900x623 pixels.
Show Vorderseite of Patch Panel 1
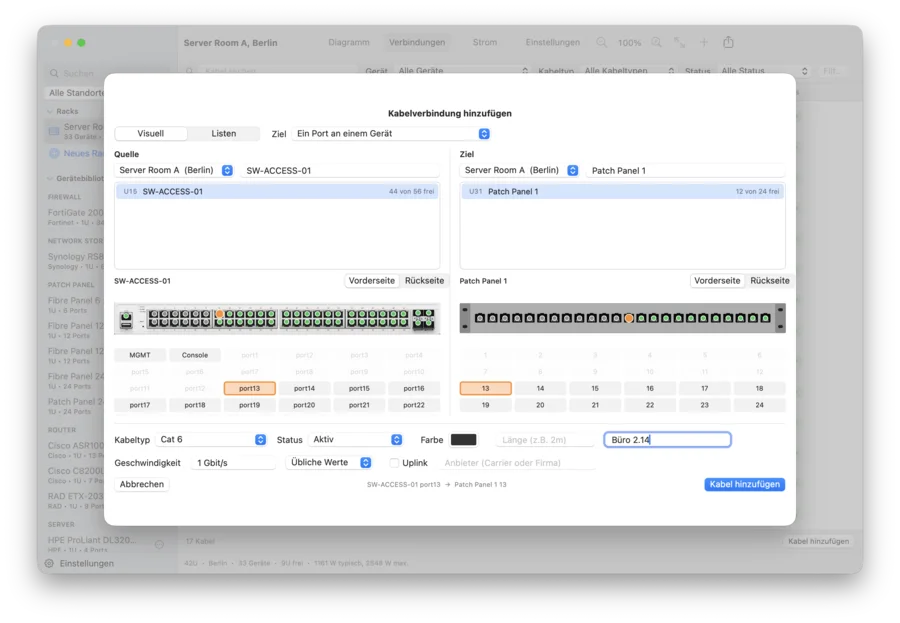pyautogui.click(x=717, y=281)
